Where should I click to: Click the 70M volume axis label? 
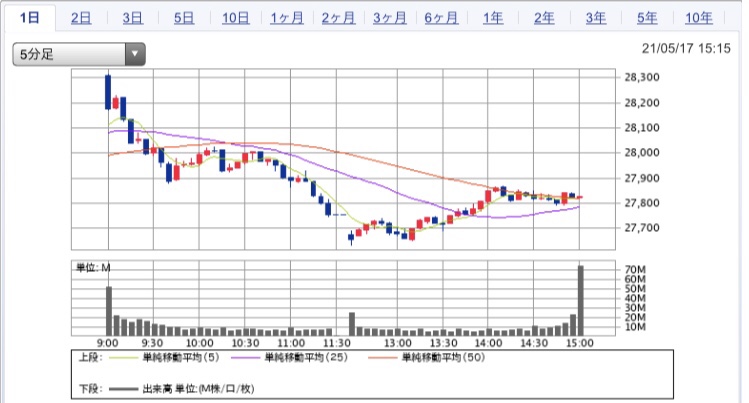click(x=635, y=270)
